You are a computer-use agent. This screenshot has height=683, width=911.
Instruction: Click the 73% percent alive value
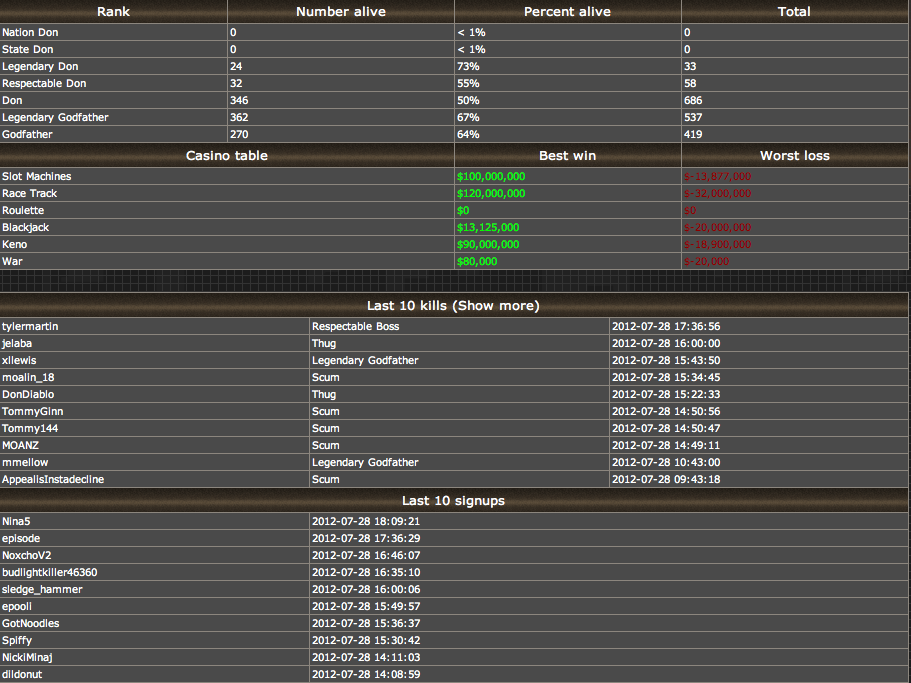(x=468, y=66)
